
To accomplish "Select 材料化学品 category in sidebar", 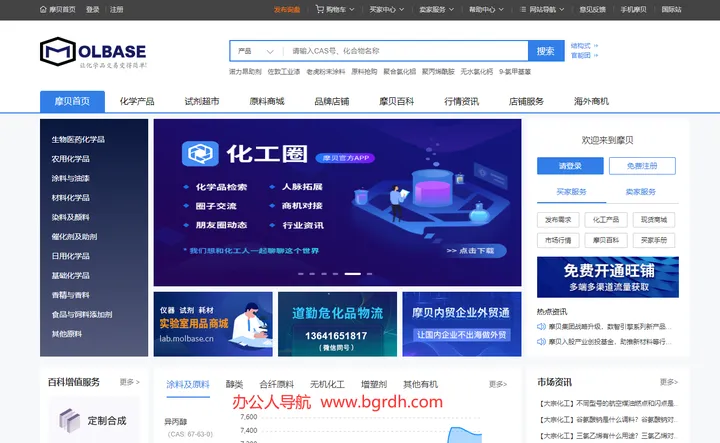I will (x=70, y=198).
